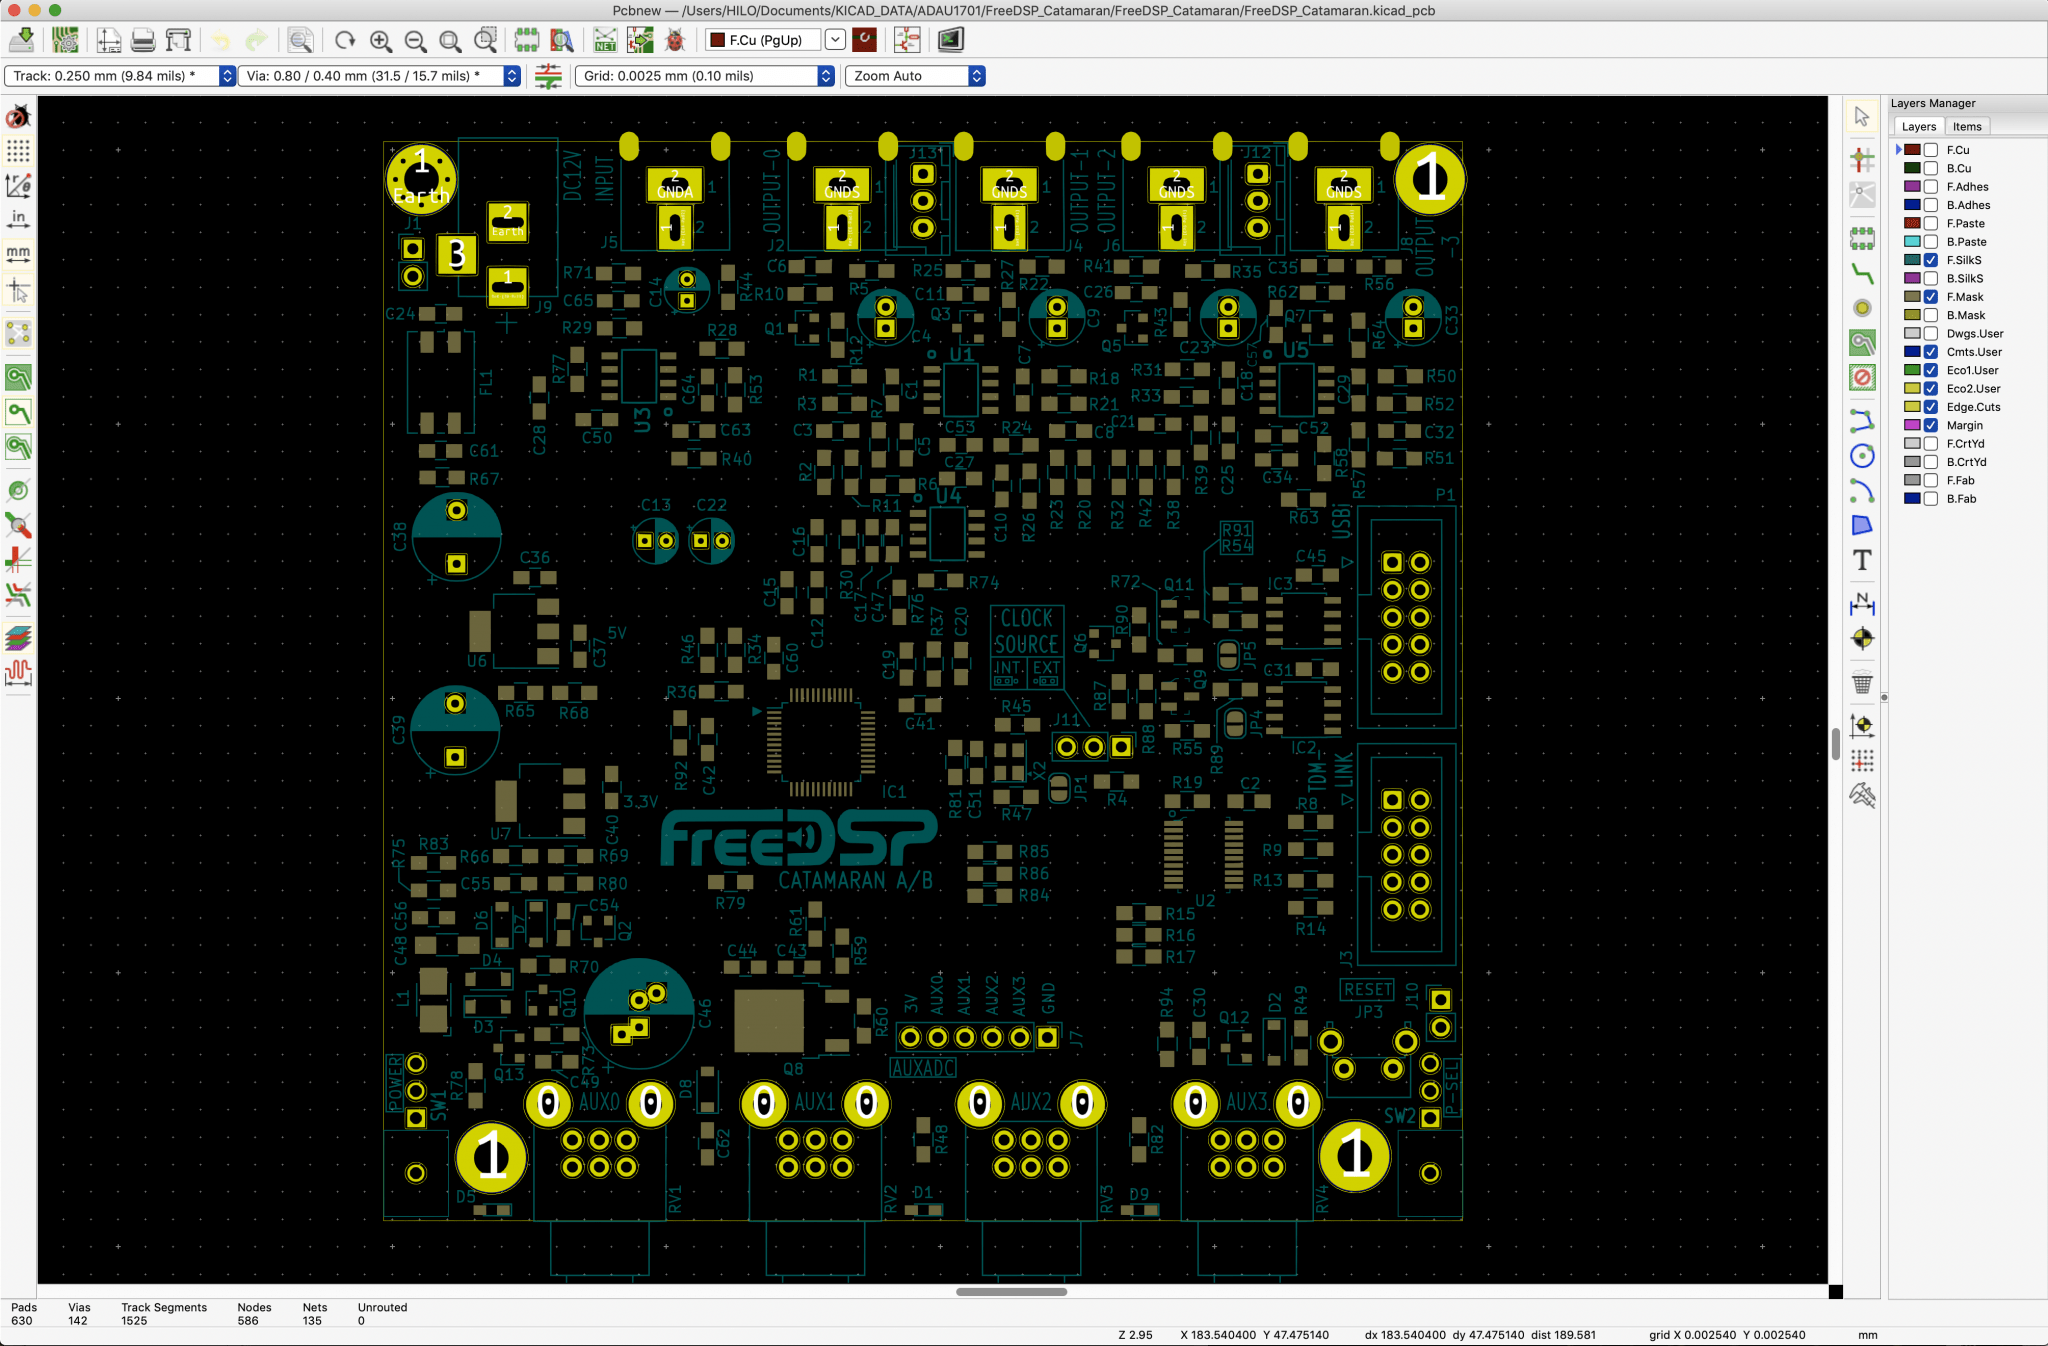2048x1346 pixels.
Task: Click the B.Adhes color swatch
Action: click(1912, 205)
